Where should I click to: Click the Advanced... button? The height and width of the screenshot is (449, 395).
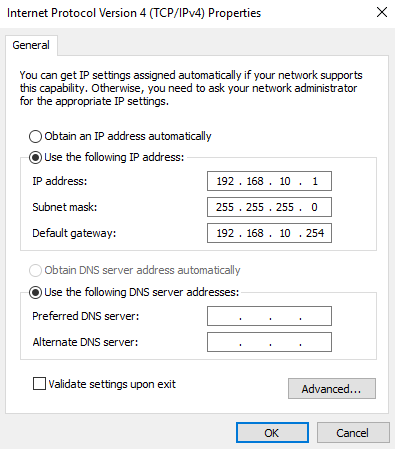click(x=332, y=388)
